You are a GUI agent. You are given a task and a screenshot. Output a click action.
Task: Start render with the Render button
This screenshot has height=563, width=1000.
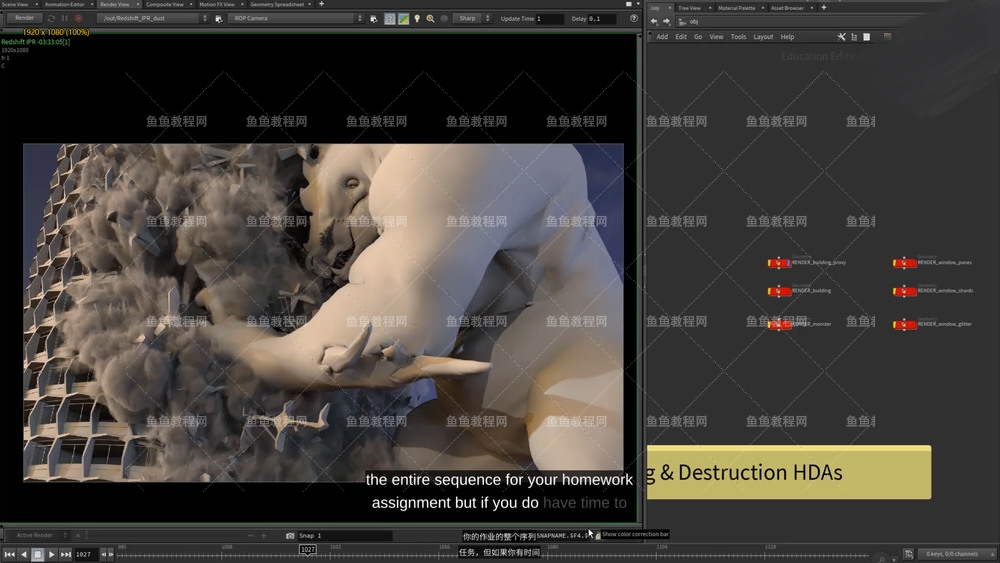[24, 18]
